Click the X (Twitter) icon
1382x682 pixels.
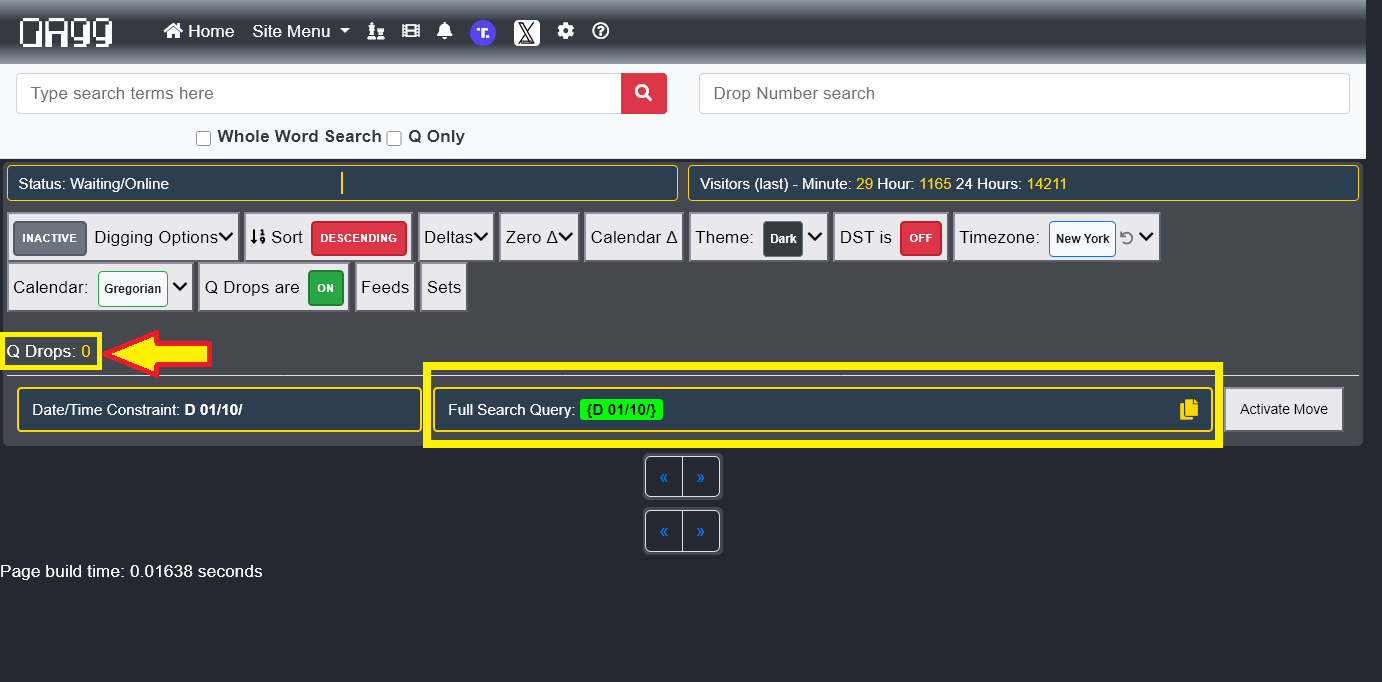[527, 32]
